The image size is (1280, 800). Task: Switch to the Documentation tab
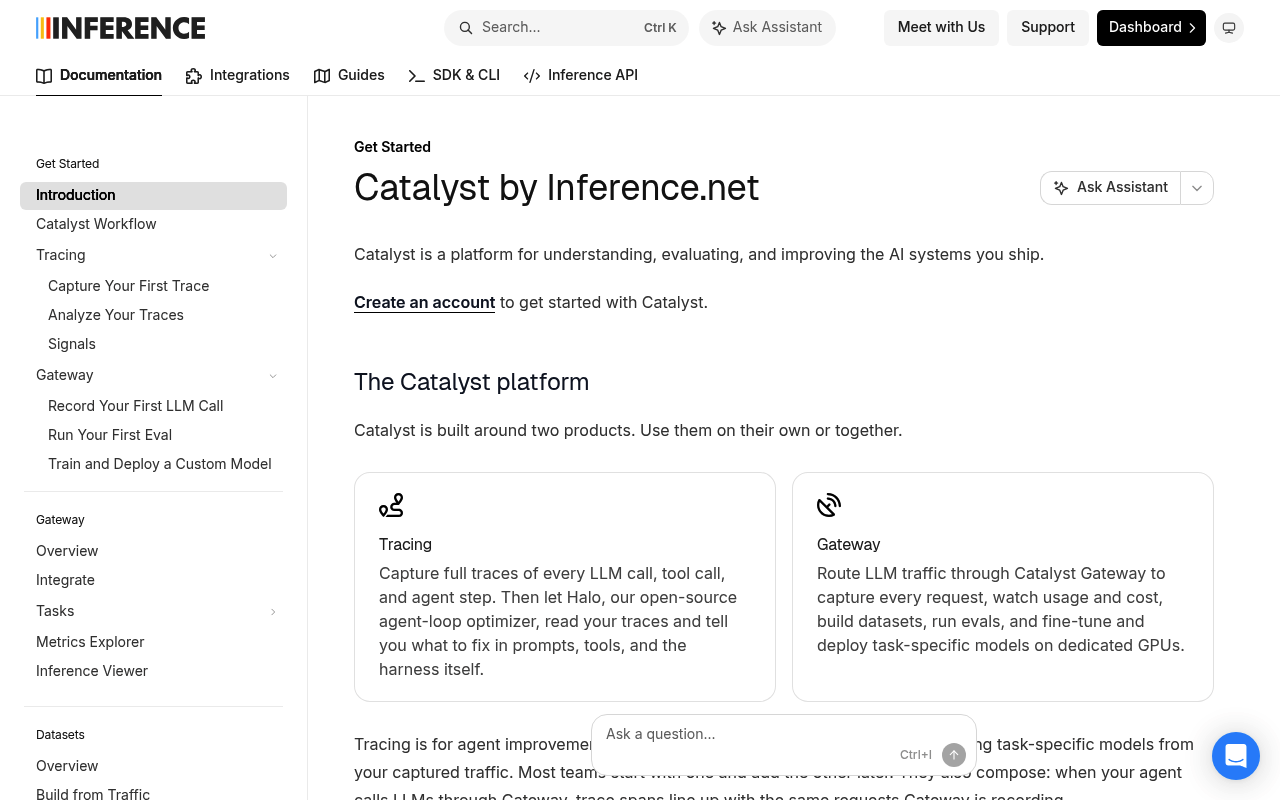pyautogui.click(x=99, y=75)
